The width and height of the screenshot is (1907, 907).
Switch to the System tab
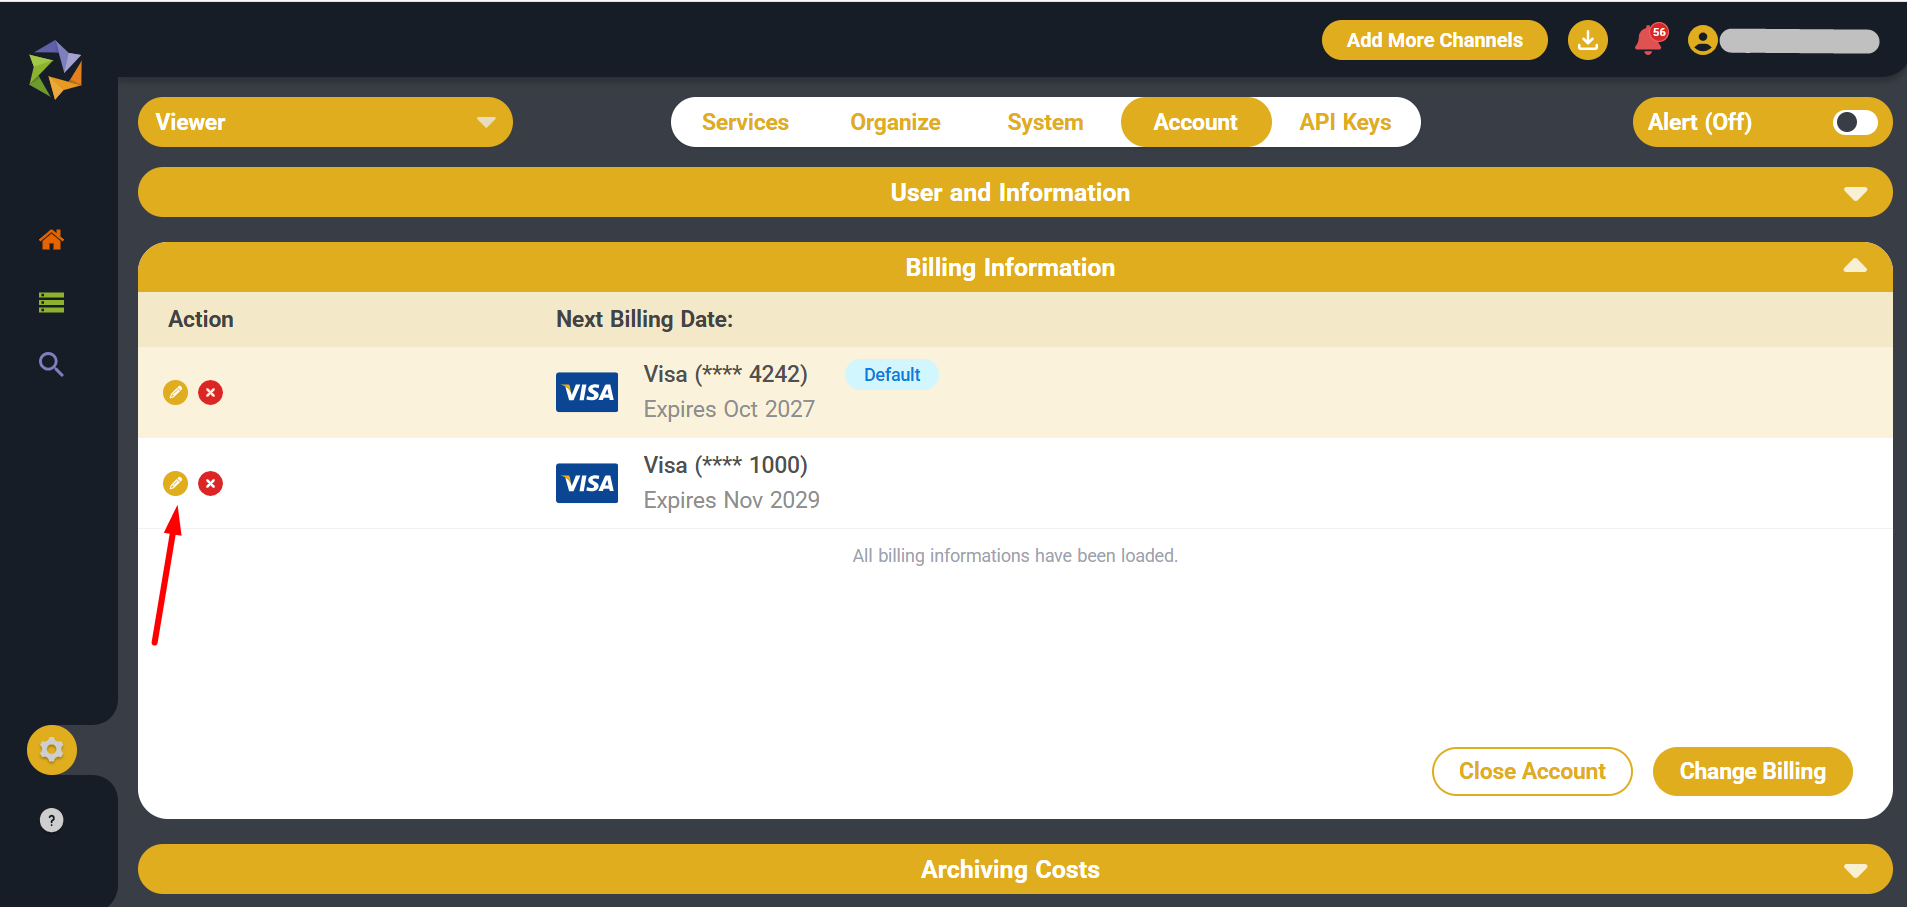point(1045,122)
